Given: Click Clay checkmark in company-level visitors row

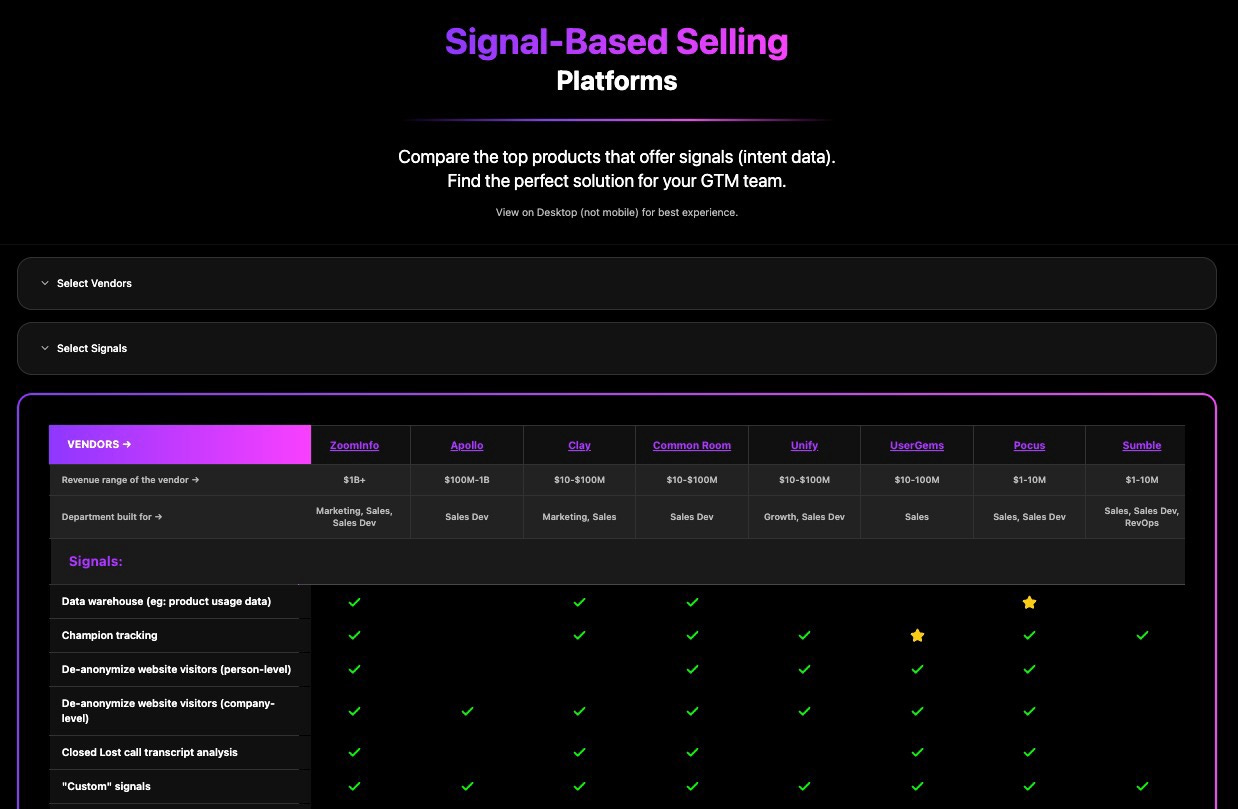Looking at the screenshot, I should (x=579, y=711).
